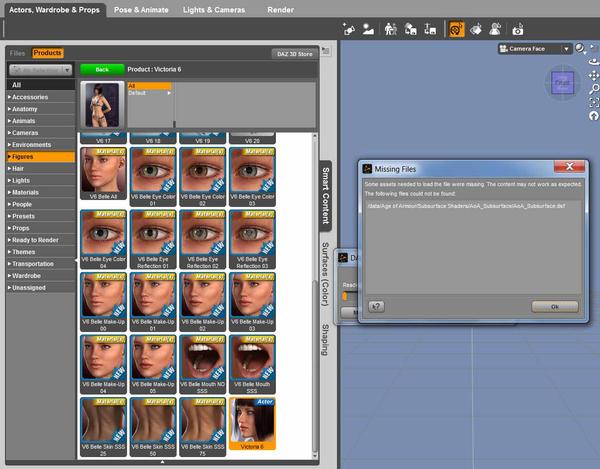This screenshot has height=469, width=600.
Task: Select the V6 Belle All material thumbnail
Action: point(103,174)
